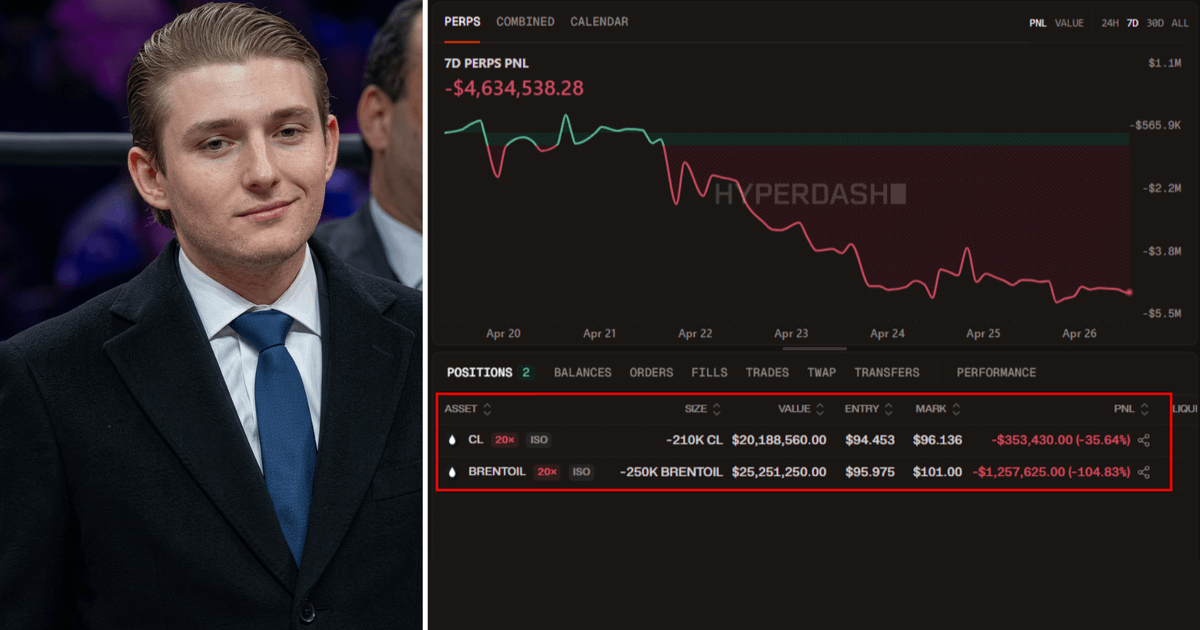This screenshot has height=630, width=1200.
Task: Click the $20,188,560.00 value cell
Action: 779,440
